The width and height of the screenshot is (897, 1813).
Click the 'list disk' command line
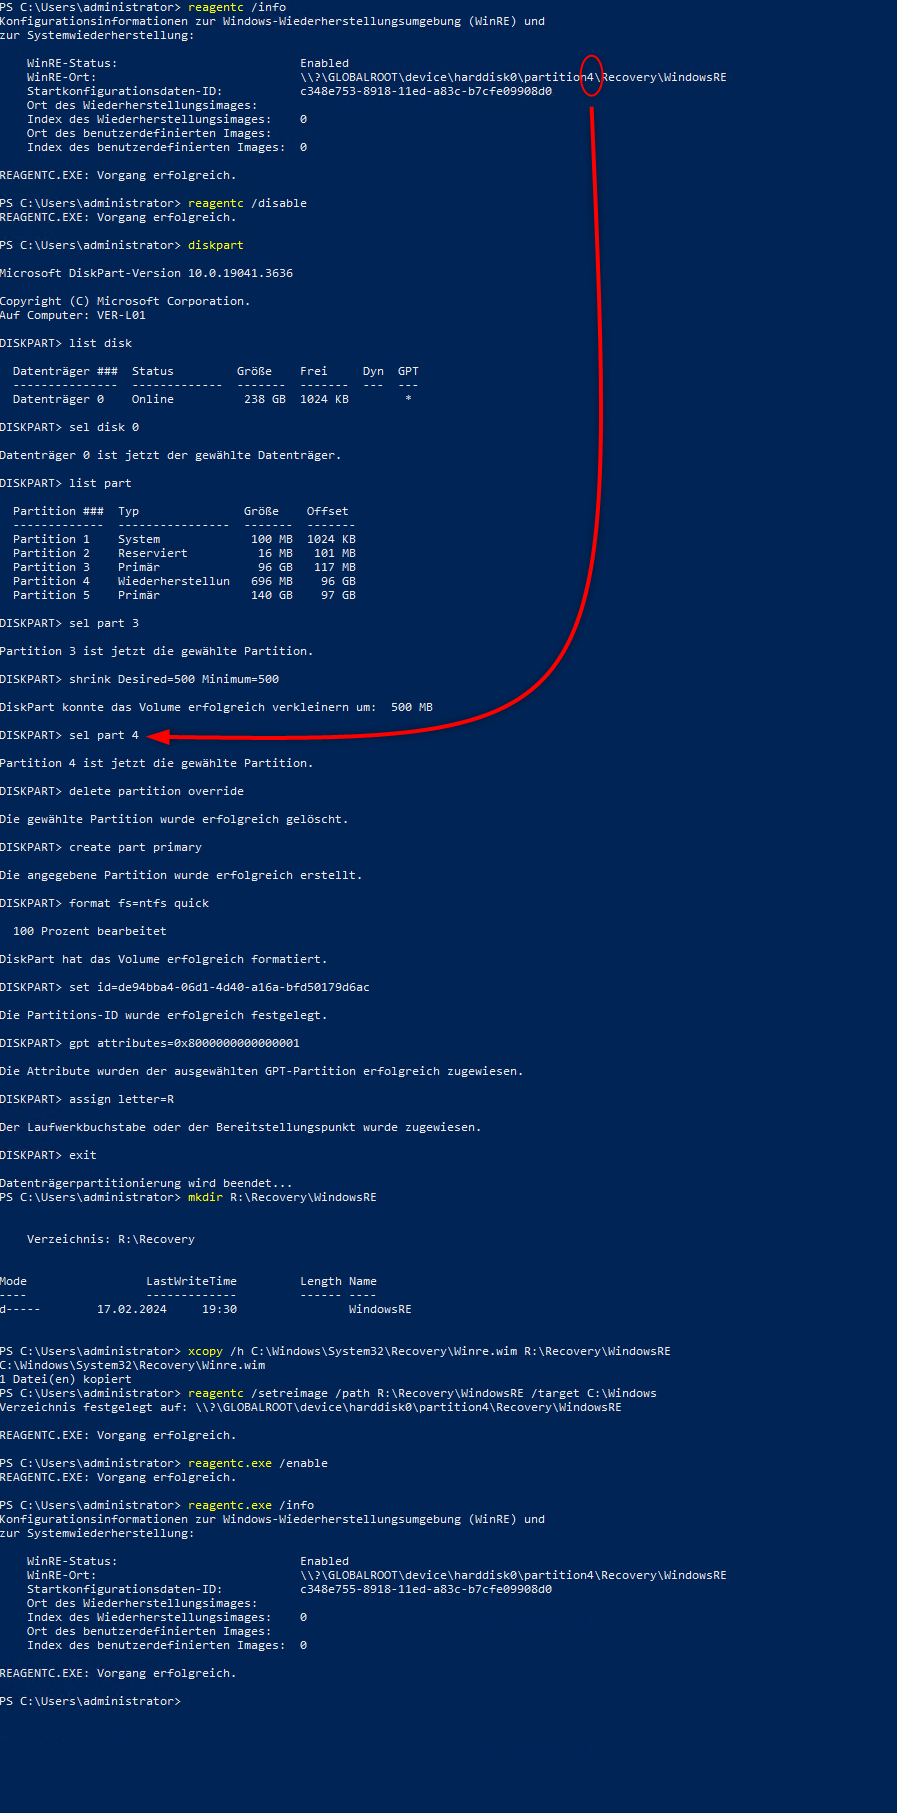pyautogui.click(x=100, y=343)
